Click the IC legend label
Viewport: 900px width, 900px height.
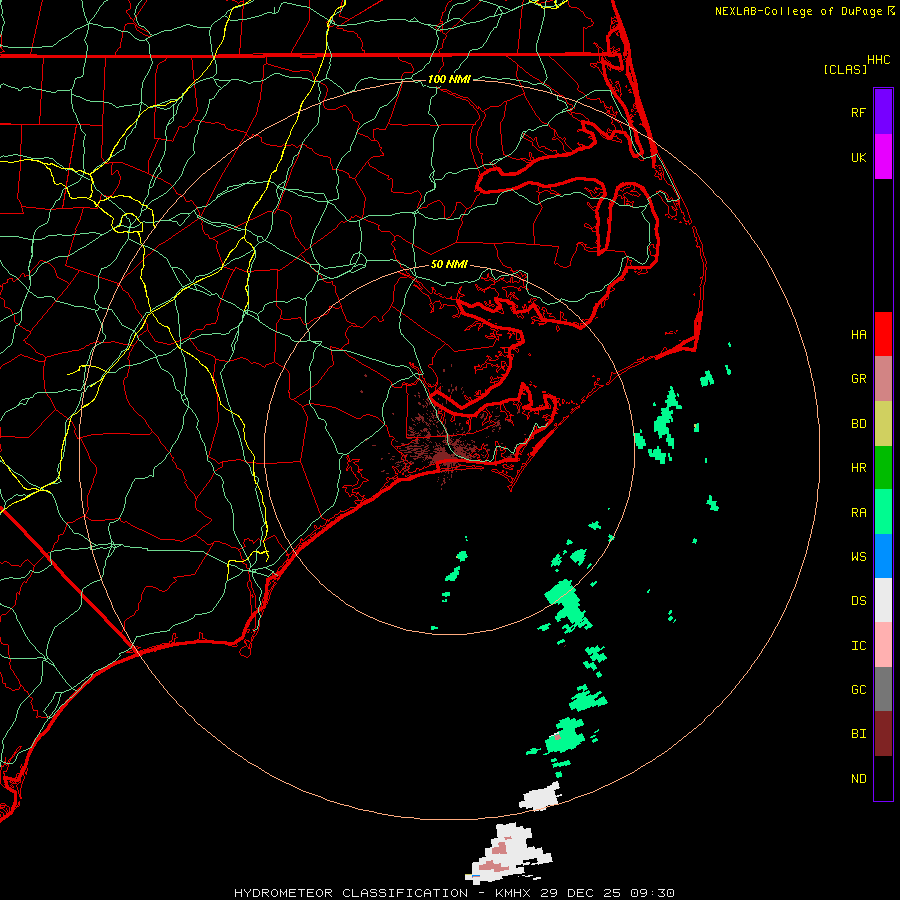[858, 646]
